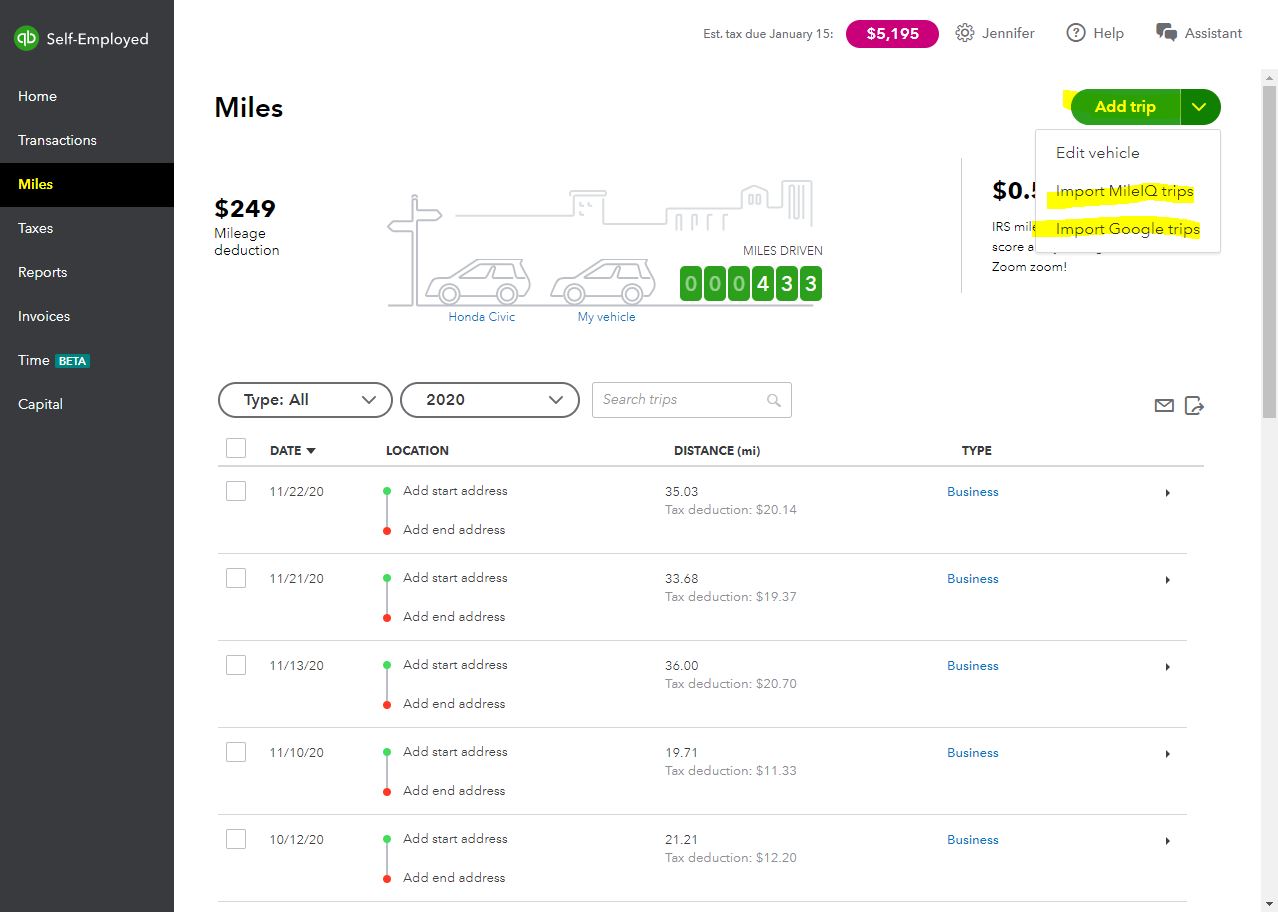The image size is (1278, 912).
Task: Click Business type for 11/10/20 trip
Action: click(x=973, y=753)
